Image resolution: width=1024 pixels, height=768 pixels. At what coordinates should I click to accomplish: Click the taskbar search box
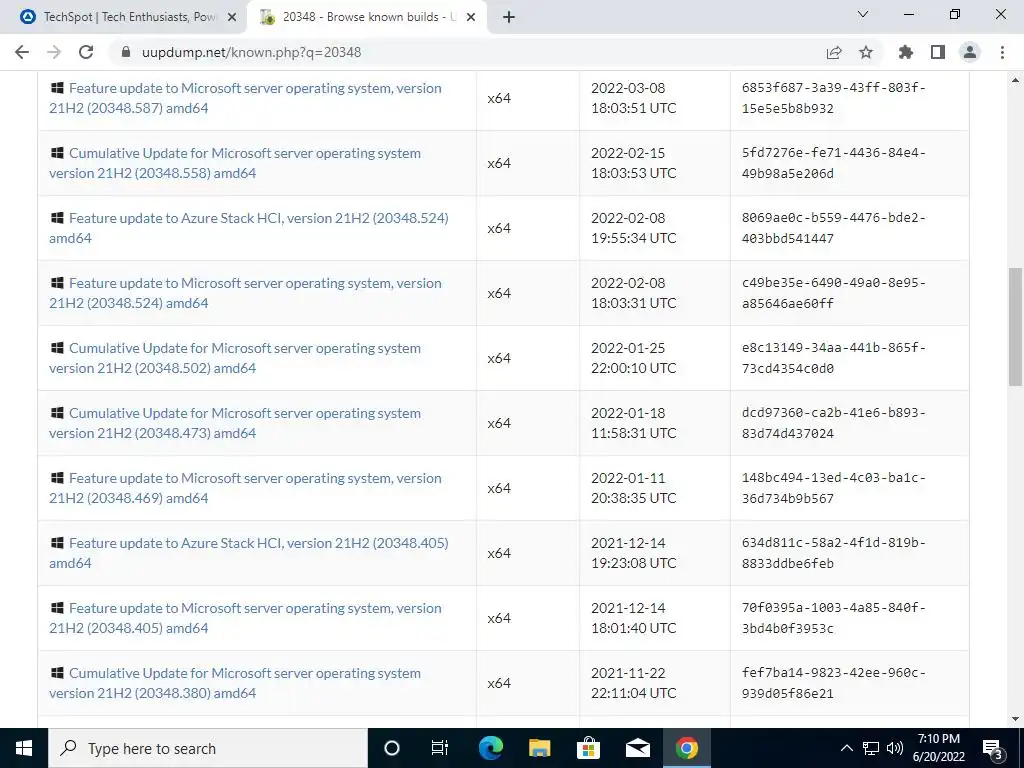coord(208,748)
